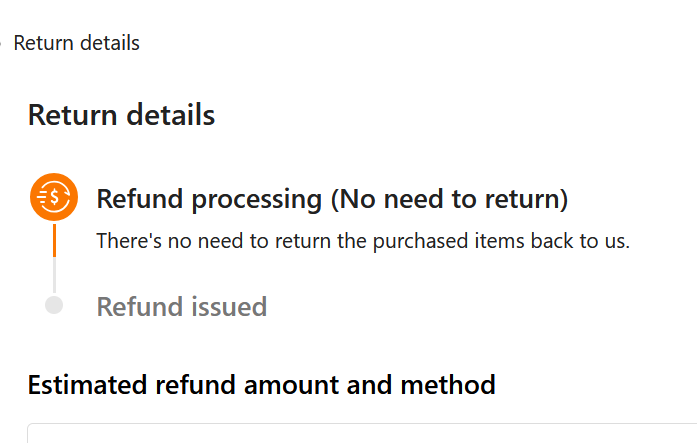
Task: Click the word "processing" in the step title
Action: pyautogui.click(x=256, y=200)
